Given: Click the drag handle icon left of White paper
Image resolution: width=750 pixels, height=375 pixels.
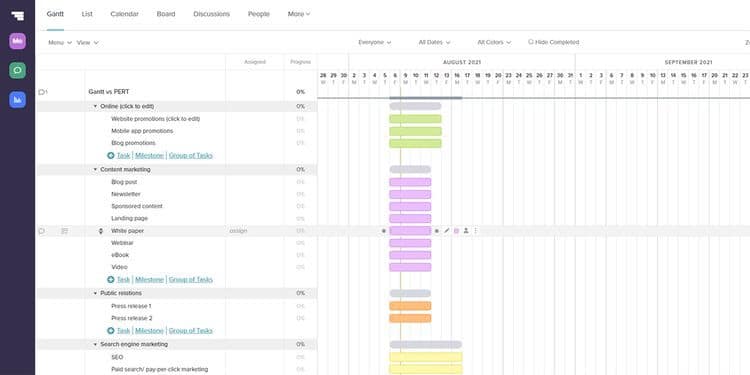Looking at the screenshot, I should pos(100,231).
